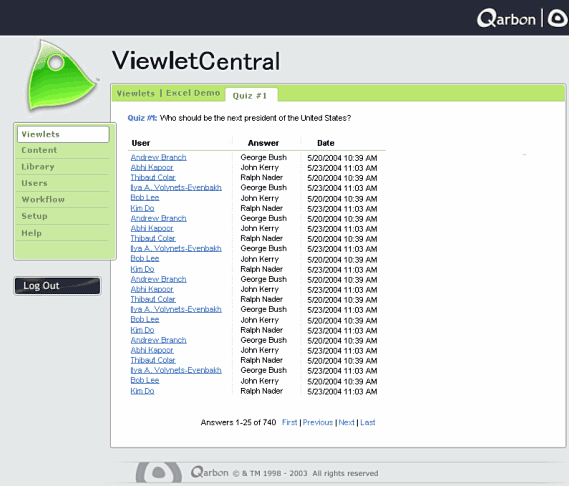Click the Answer column header

pyautogui.click(x=263, y=143)
